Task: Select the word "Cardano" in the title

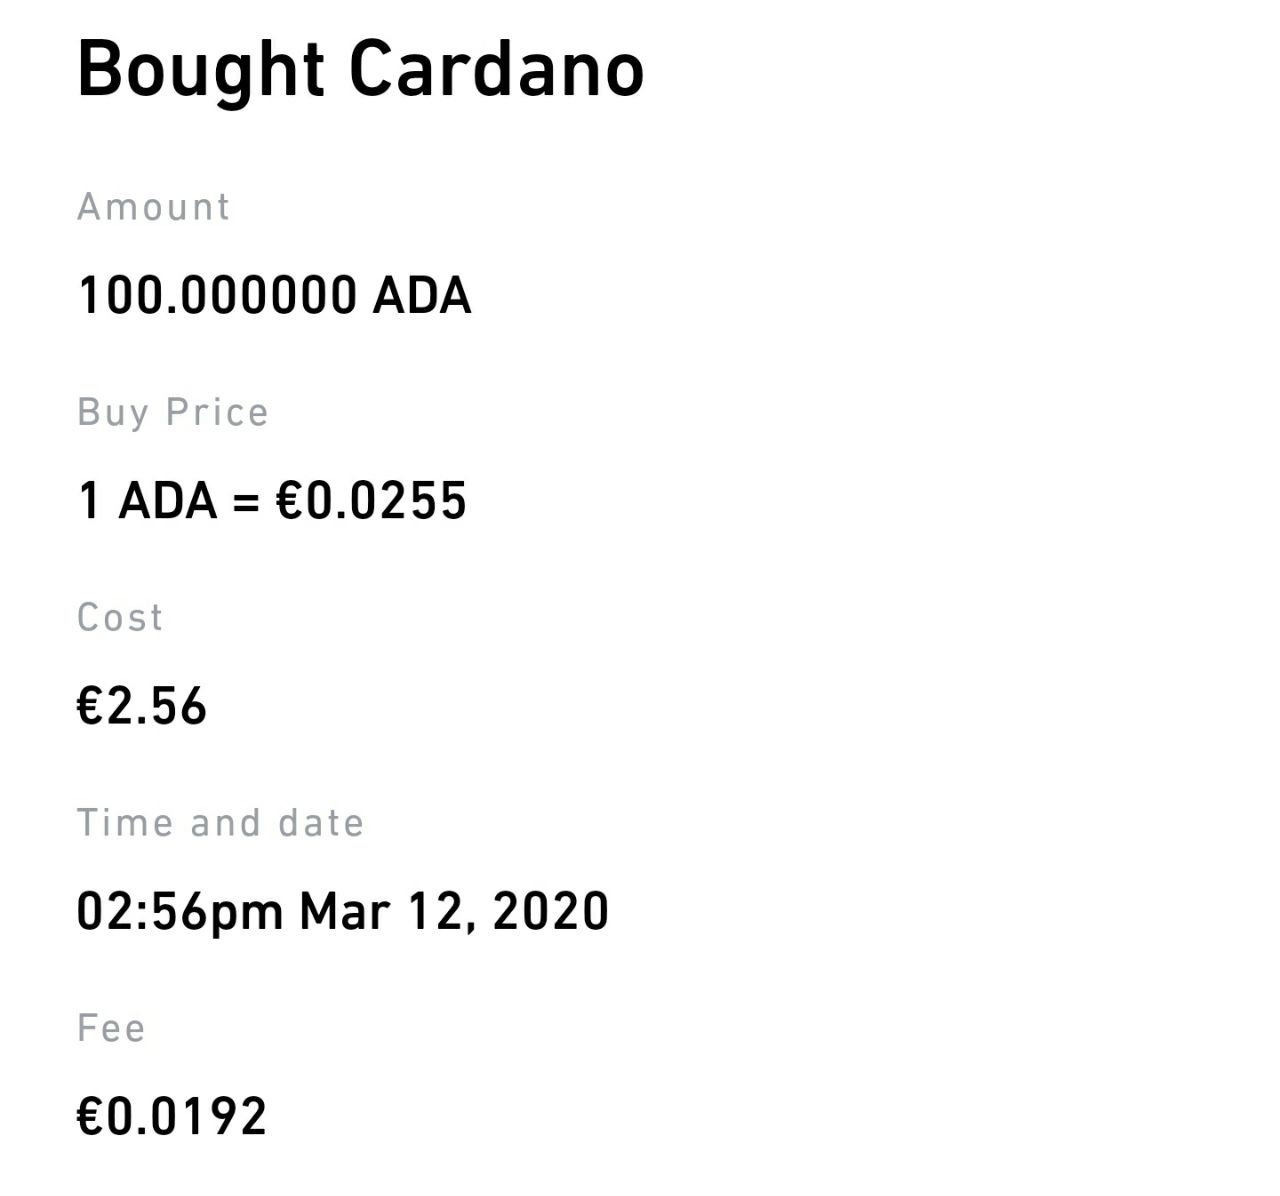Action: click(496, 70)
